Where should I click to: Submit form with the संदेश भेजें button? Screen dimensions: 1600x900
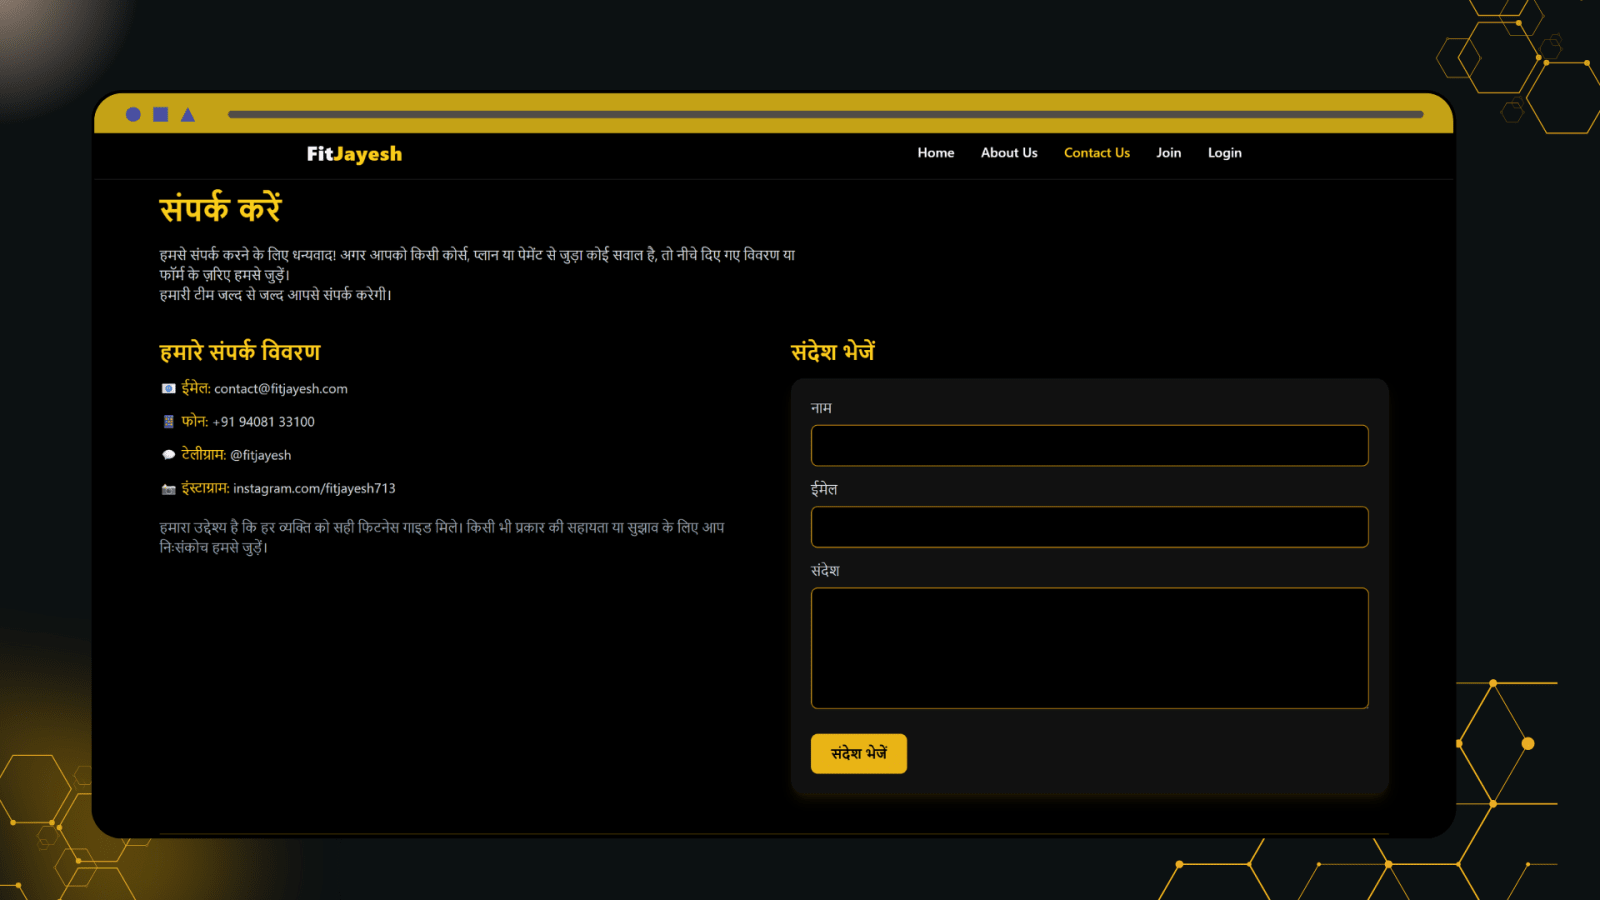click(859, 754)
